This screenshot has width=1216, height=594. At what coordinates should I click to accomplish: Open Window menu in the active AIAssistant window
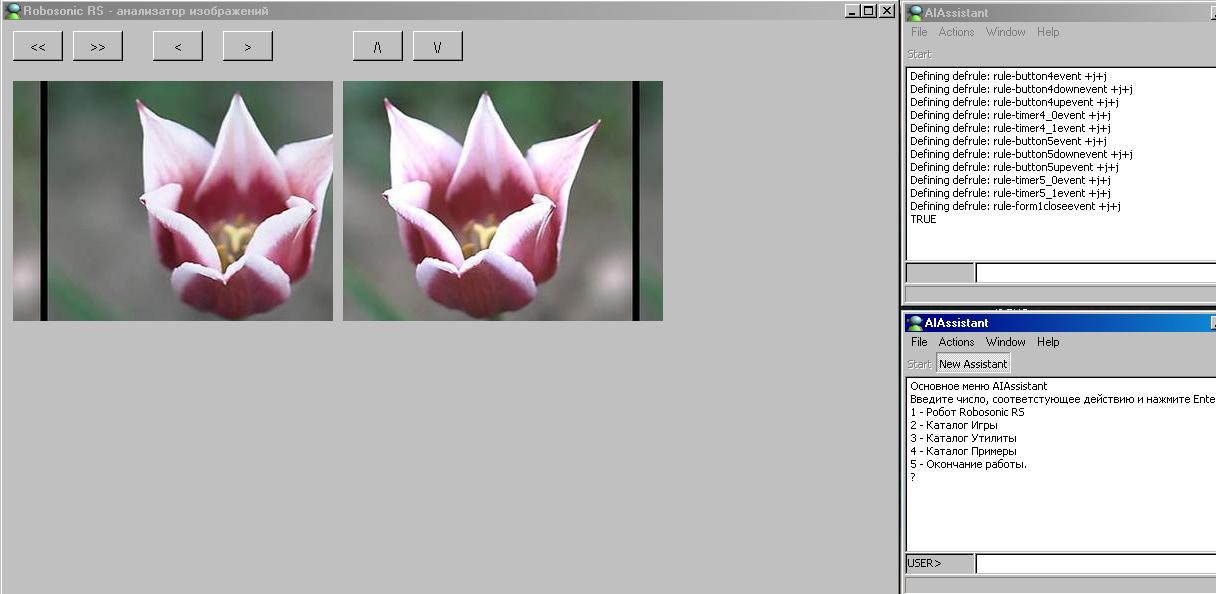tap(1005, 342)
